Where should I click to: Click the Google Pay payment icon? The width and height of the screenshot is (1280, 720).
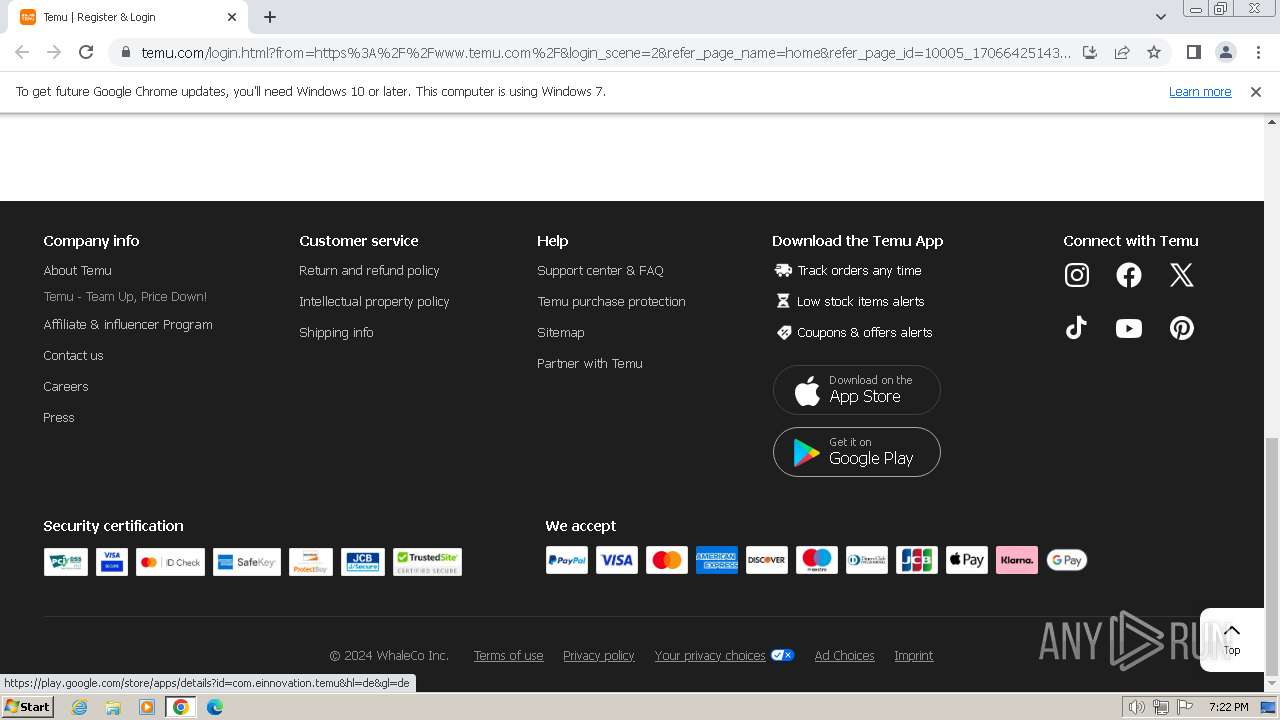click(x=1067, y=560)
